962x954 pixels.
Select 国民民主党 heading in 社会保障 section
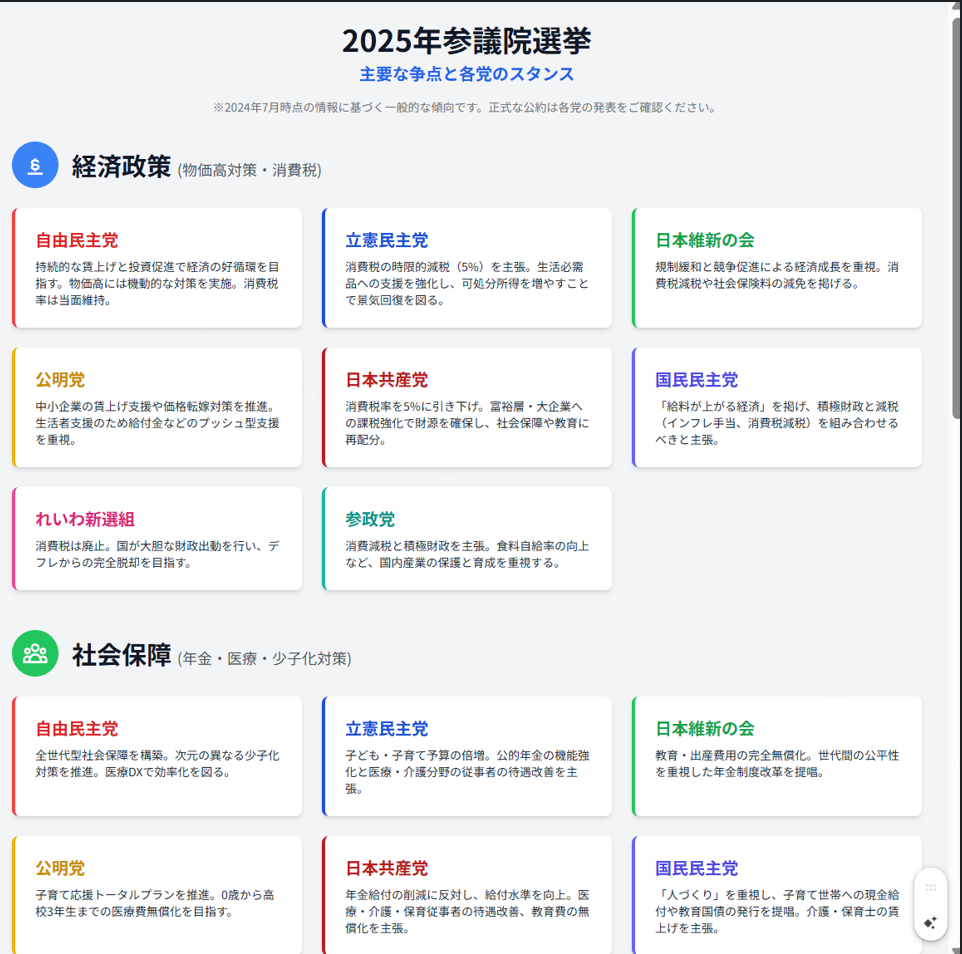(696, 868)
